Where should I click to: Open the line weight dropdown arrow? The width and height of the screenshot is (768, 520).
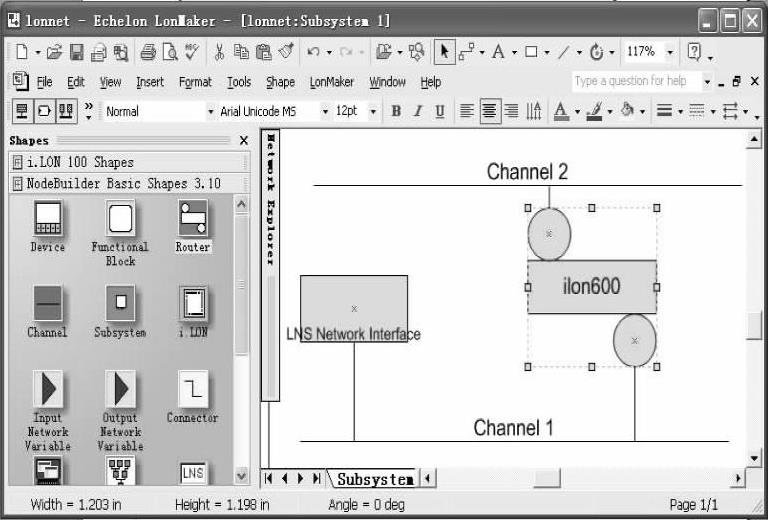coord(680,112)
